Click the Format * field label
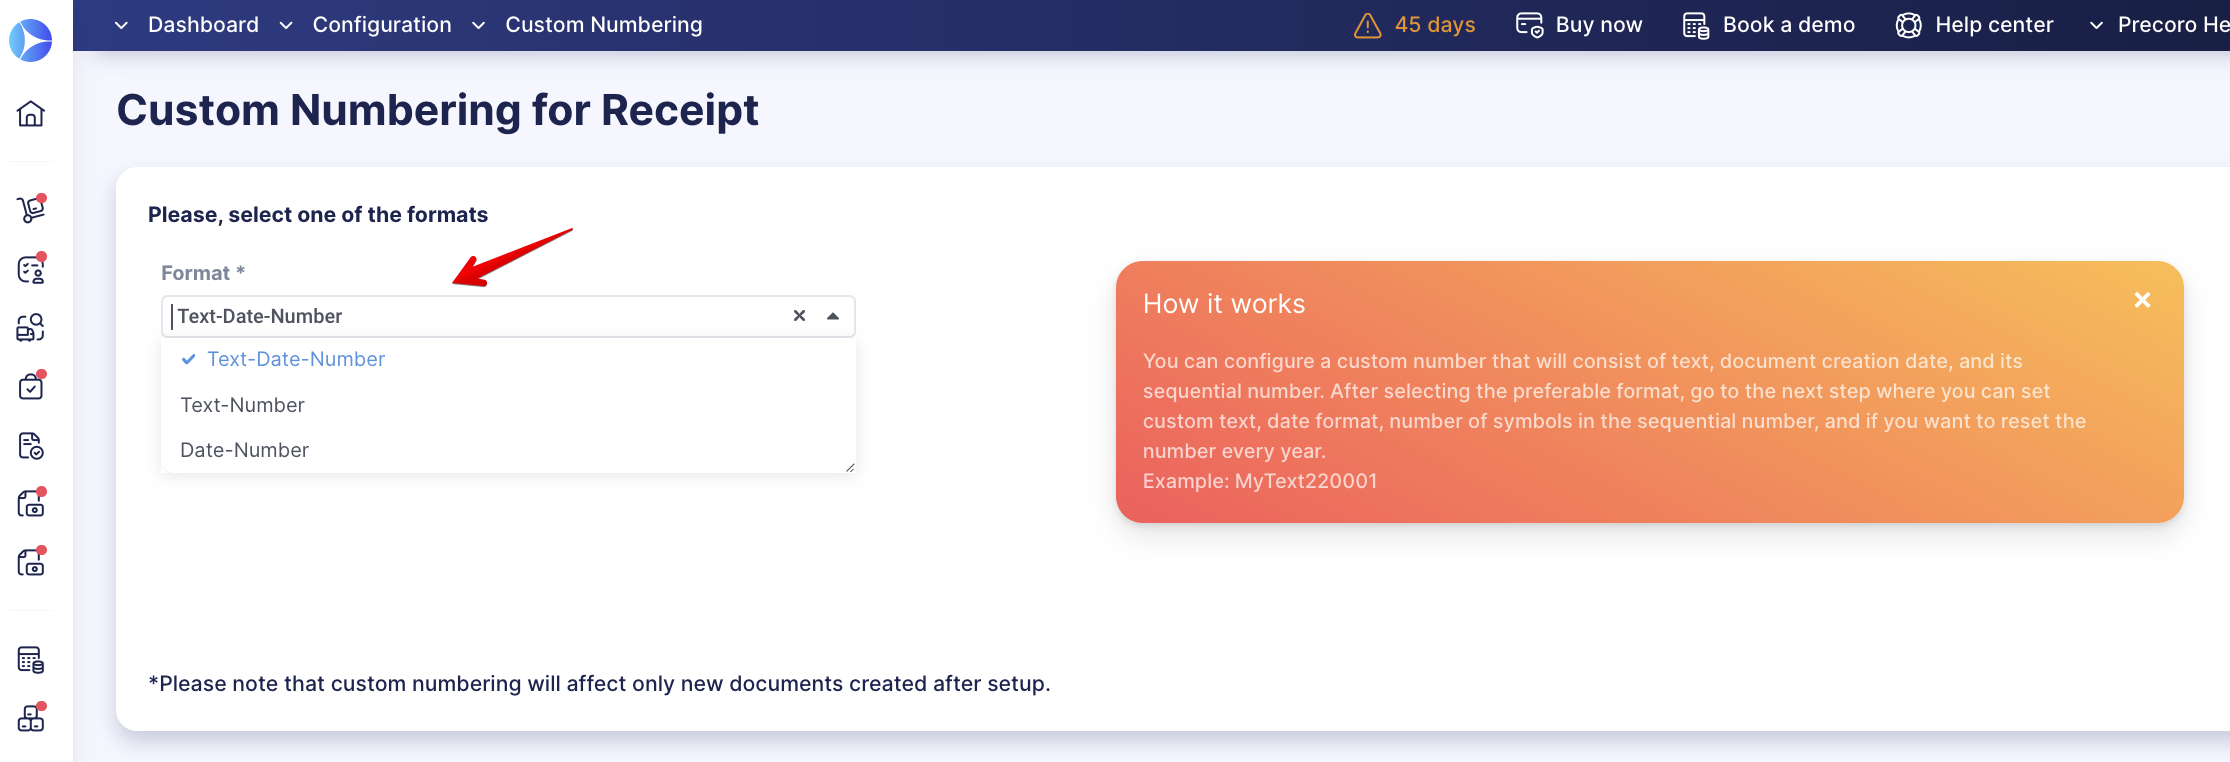The height and width of the screenshot is (762, 2230). (203, 273)
